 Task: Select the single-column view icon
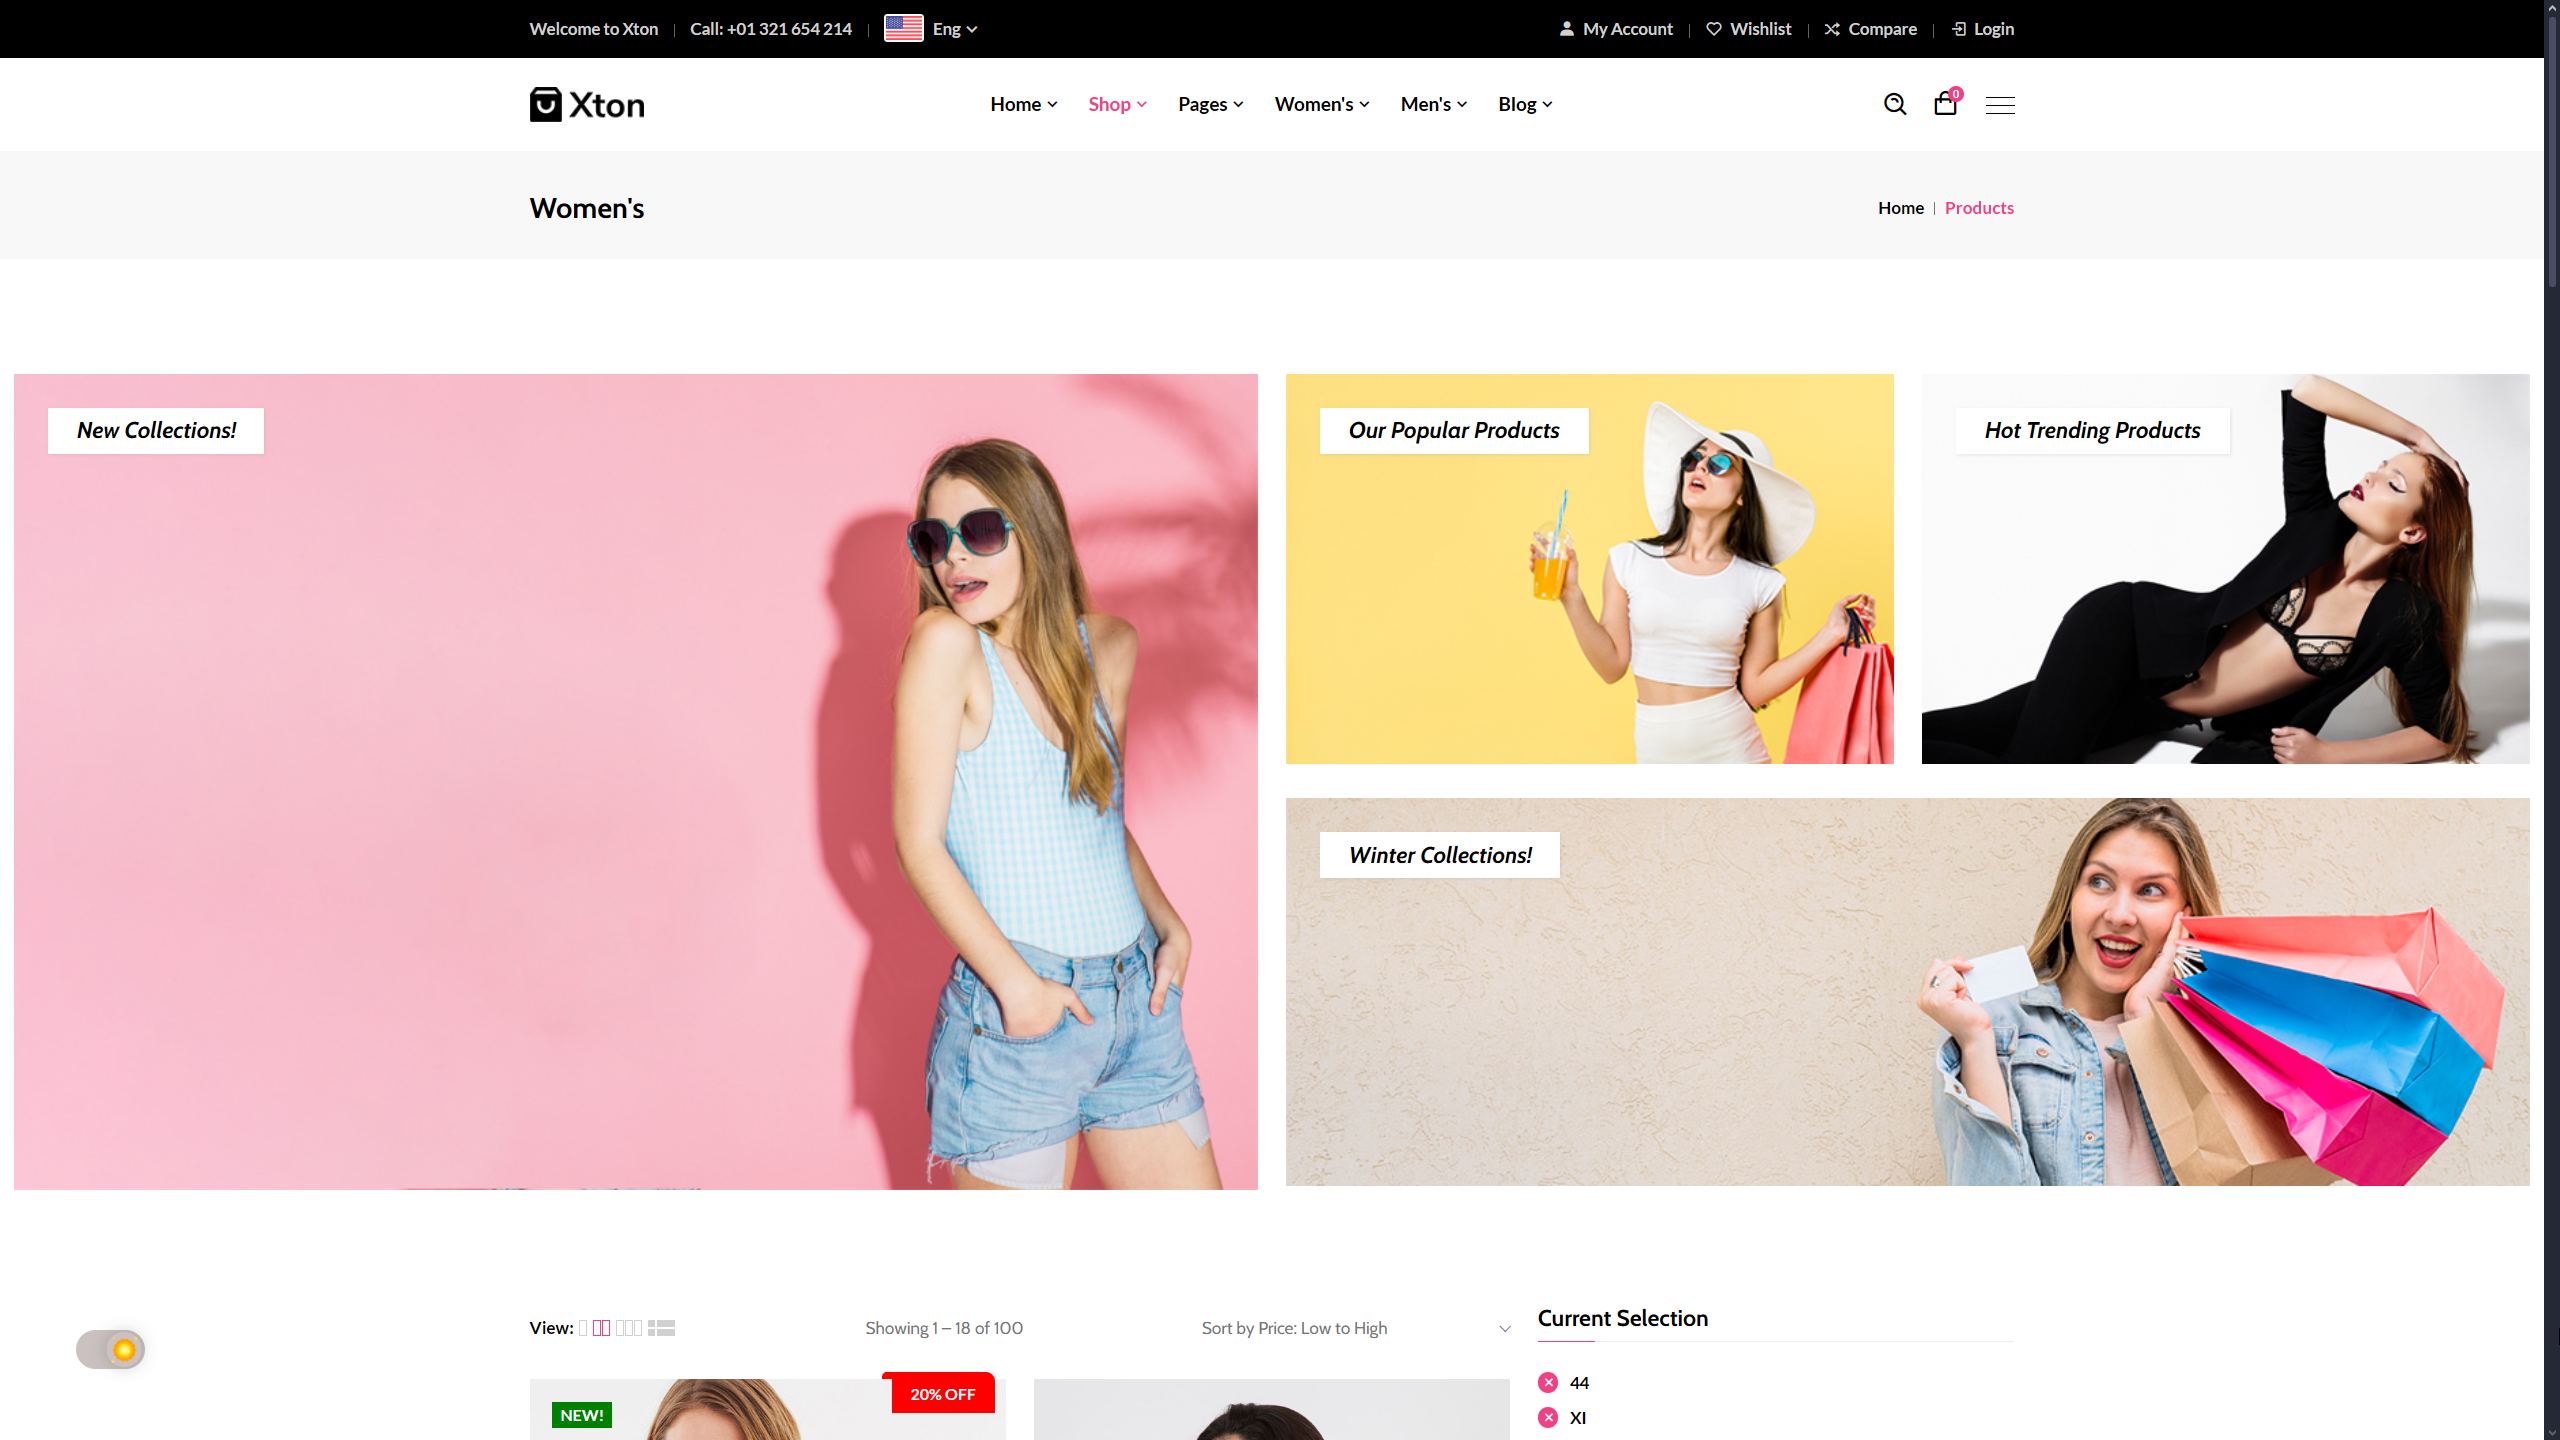click(x=583, y=1328)
